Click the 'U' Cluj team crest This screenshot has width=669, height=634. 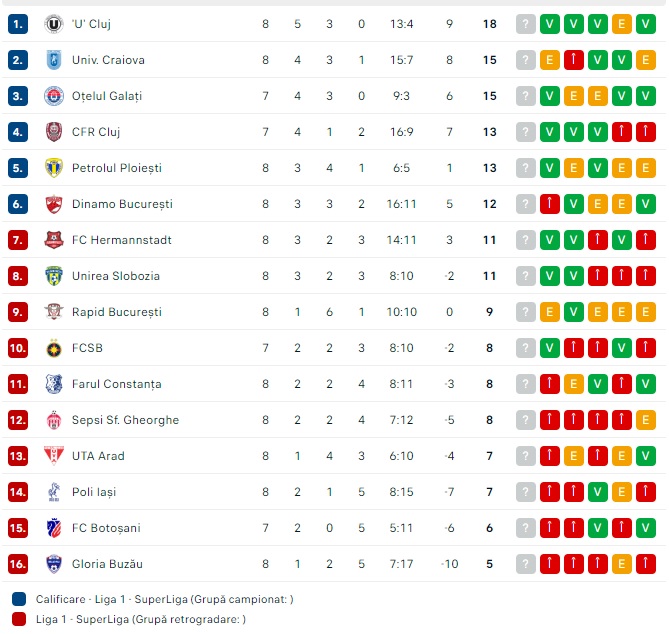(x=54, y=24)
